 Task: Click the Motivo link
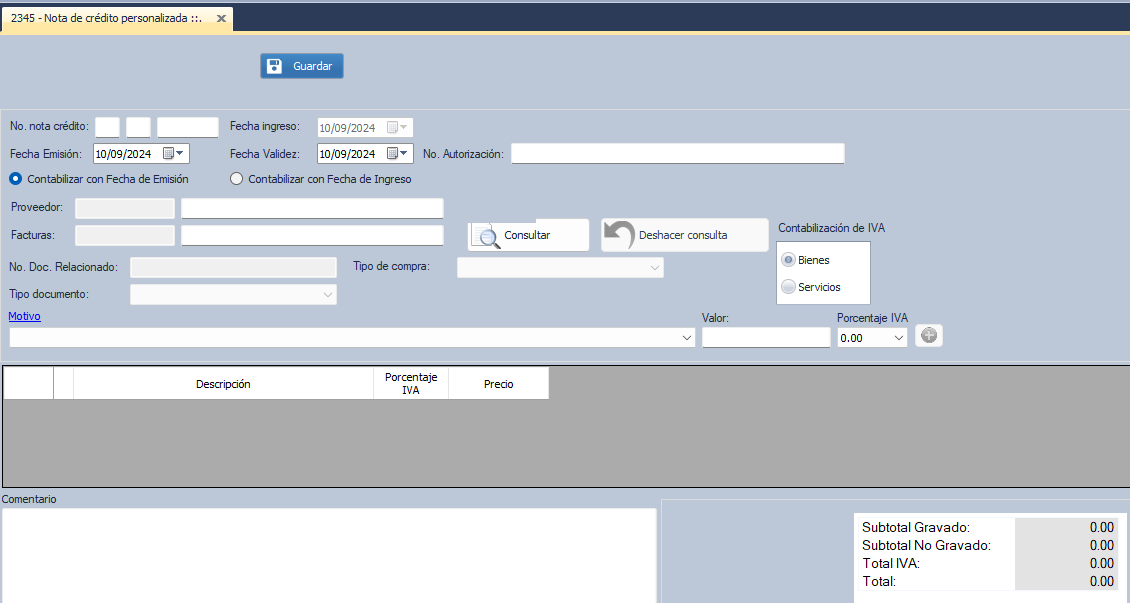point(24,316)
